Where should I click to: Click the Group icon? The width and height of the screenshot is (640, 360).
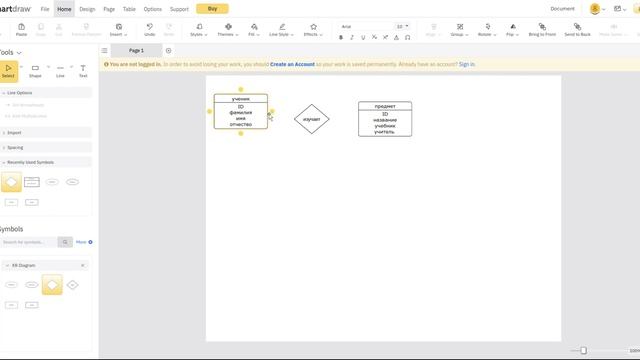[460, 27]
